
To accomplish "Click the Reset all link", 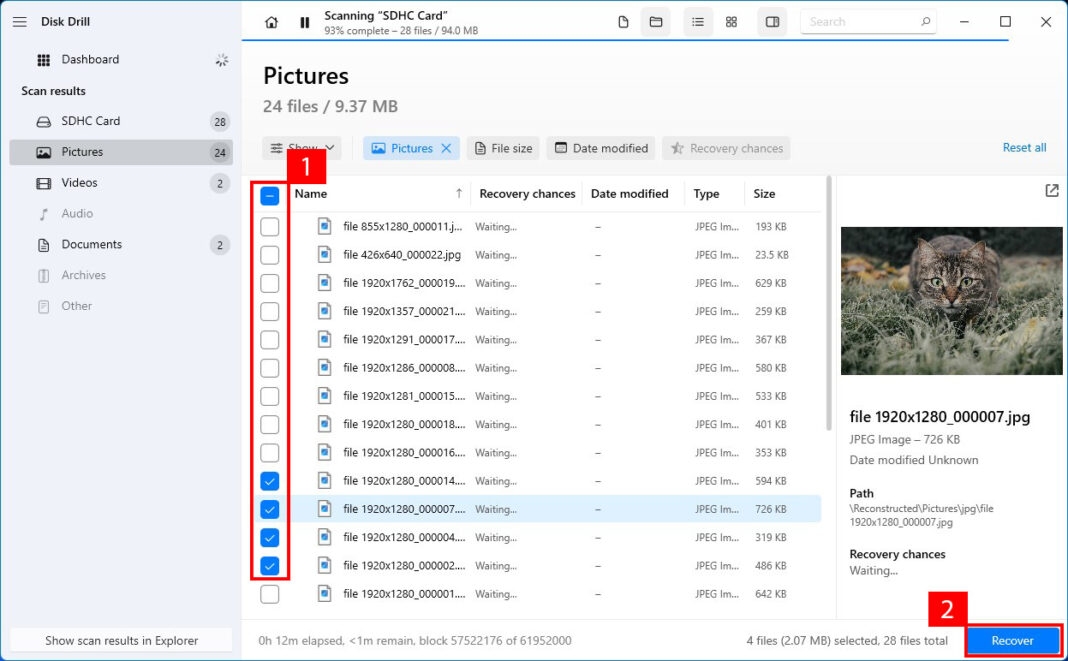I will tap(1024, 147).
